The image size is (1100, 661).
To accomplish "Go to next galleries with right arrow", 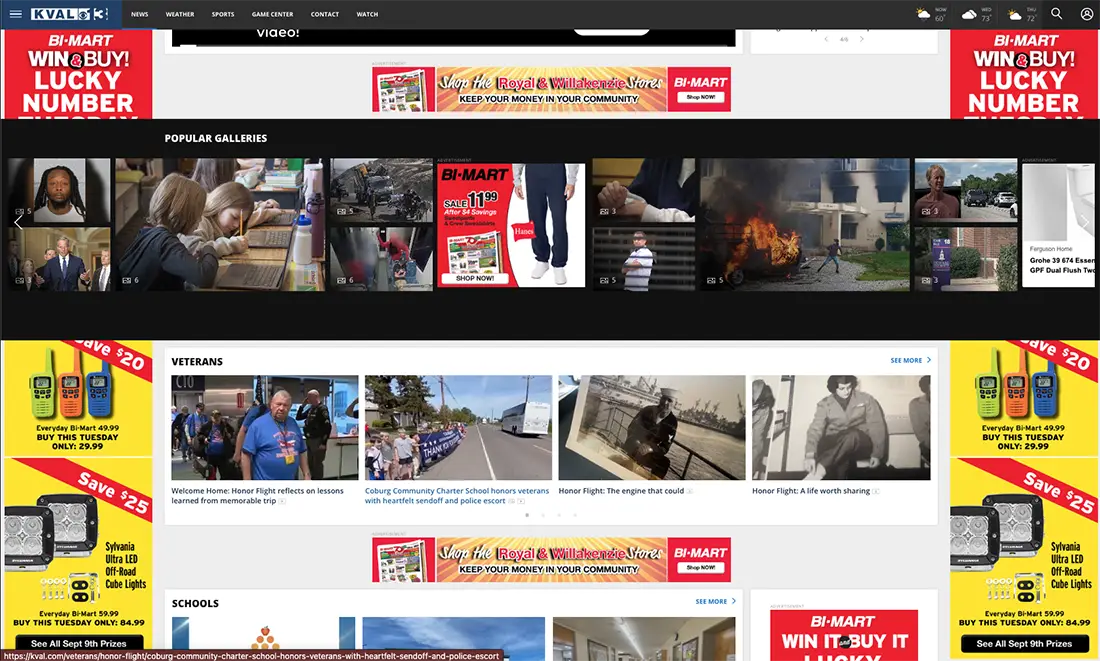I will coord(1085,222).
